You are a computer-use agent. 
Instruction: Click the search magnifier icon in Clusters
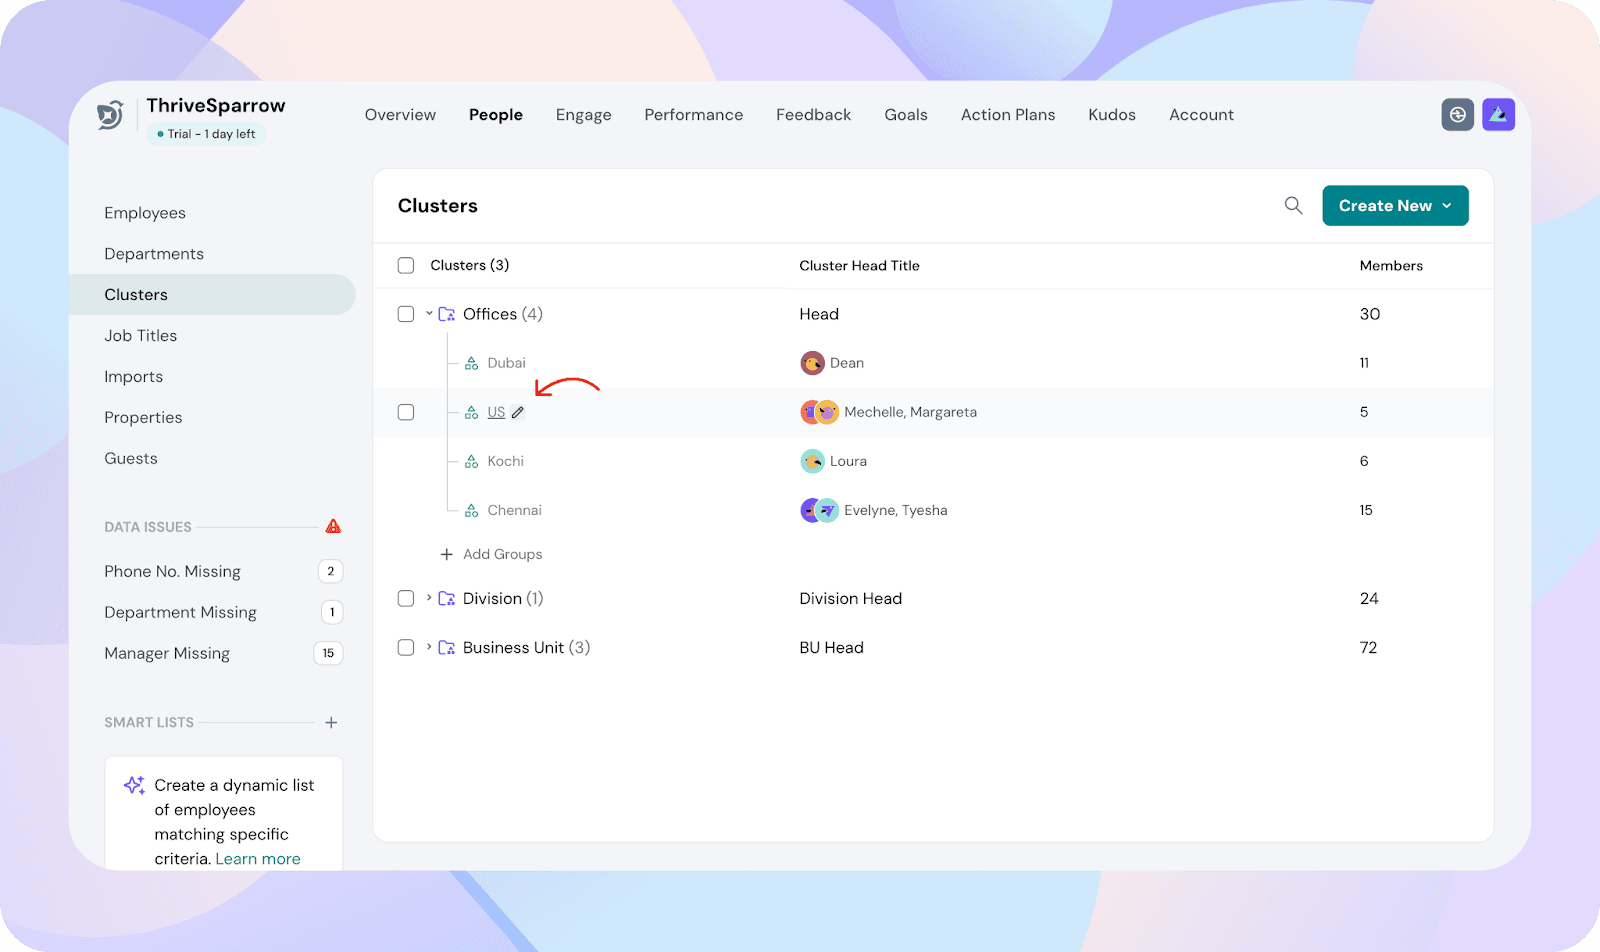point(1293,205)
